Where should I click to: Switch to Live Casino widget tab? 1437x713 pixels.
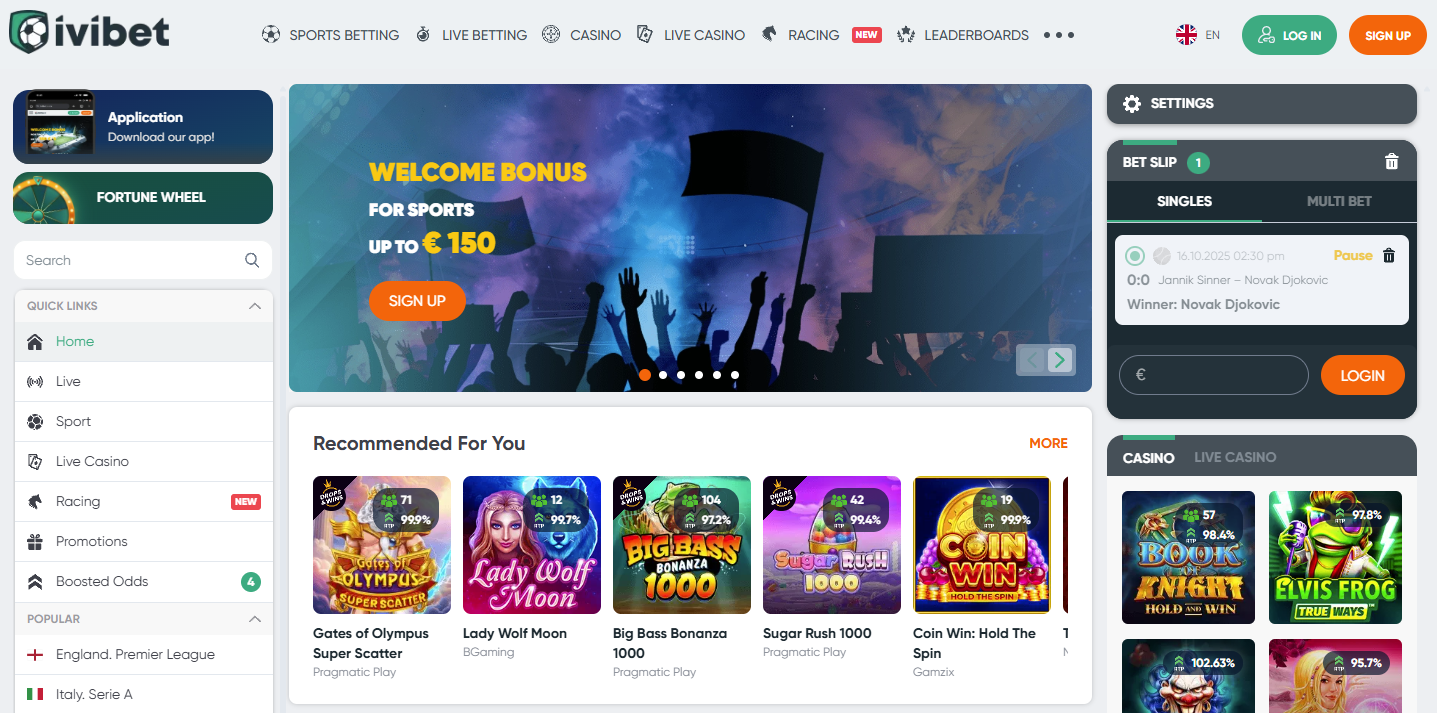pyautogui.click(x=1235, y=457)
